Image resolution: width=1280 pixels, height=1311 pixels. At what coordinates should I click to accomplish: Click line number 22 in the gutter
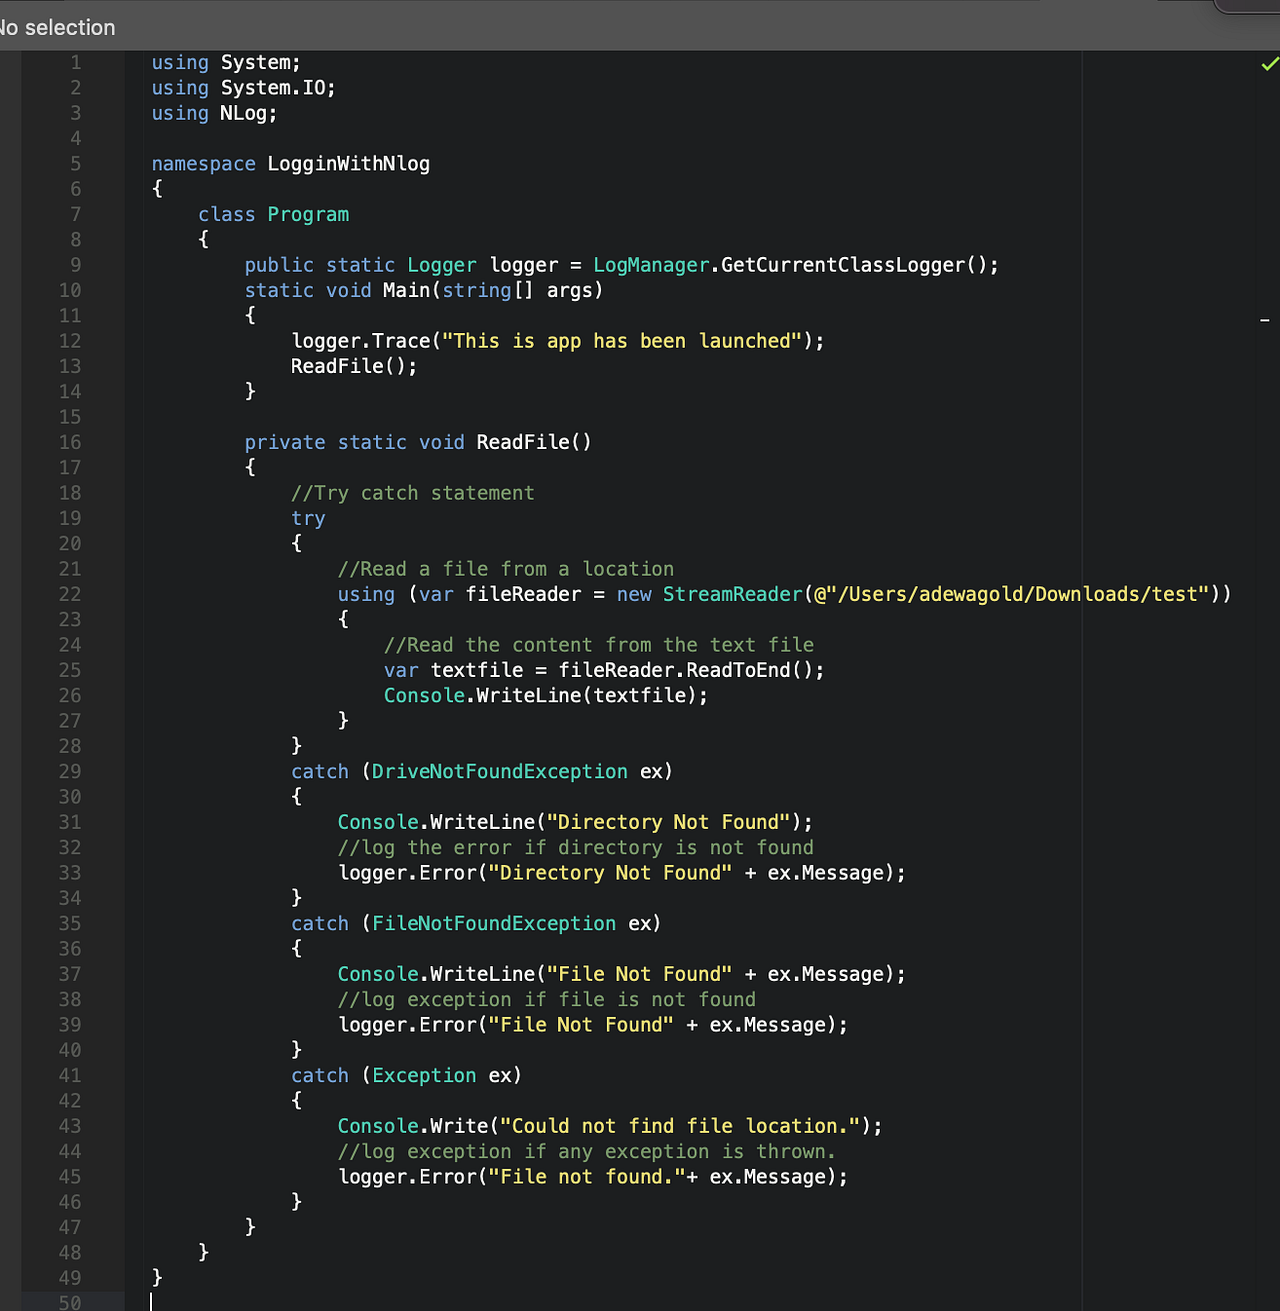[70, 594]
